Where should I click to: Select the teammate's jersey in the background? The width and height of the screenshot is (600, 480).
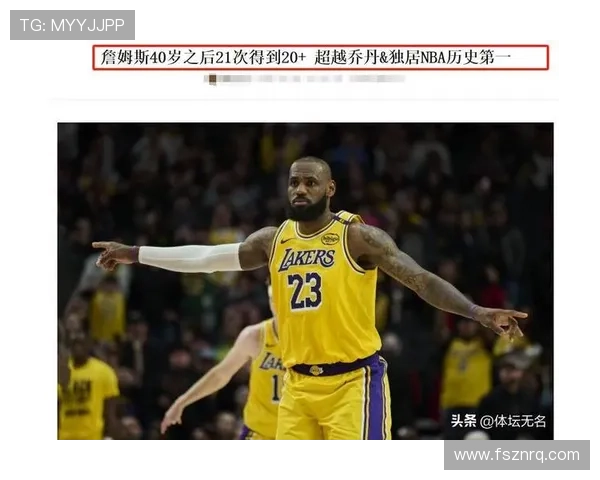click(263, 380)
